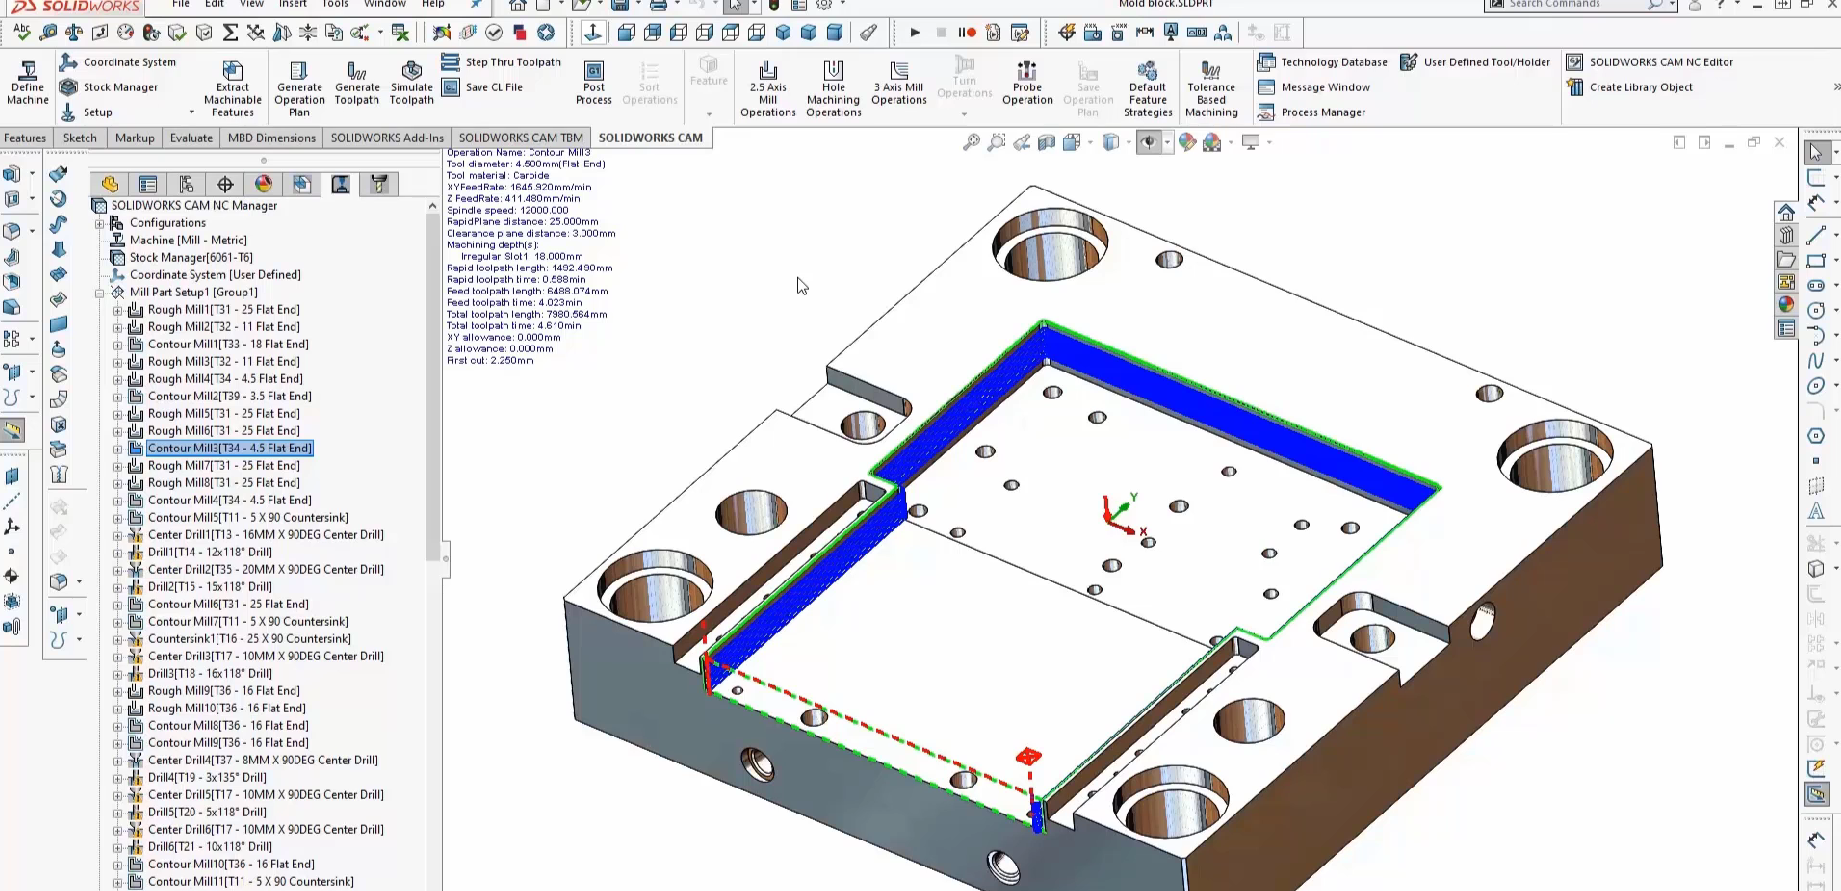Open the Feature dropdown arrow
This screenshot has height=891, width=1841.
[x=709, y=113]
